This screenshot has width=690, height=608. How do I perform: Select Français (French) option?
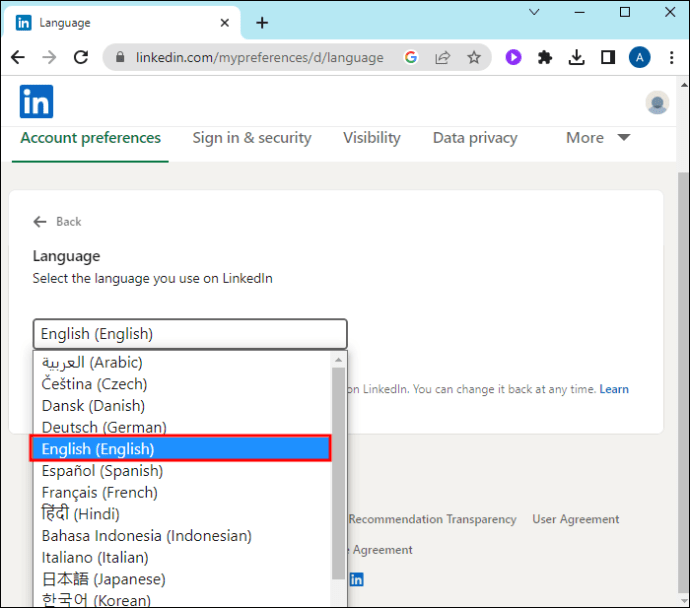(183, 493)
